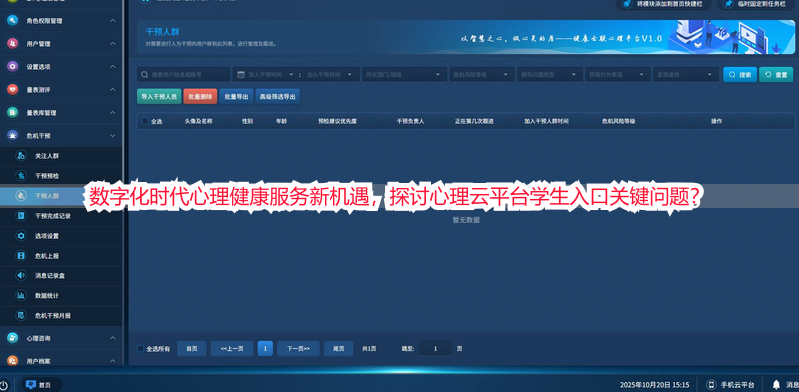
Task: Open the 所在部门/班级 dropdown
Action: point(404,74)
